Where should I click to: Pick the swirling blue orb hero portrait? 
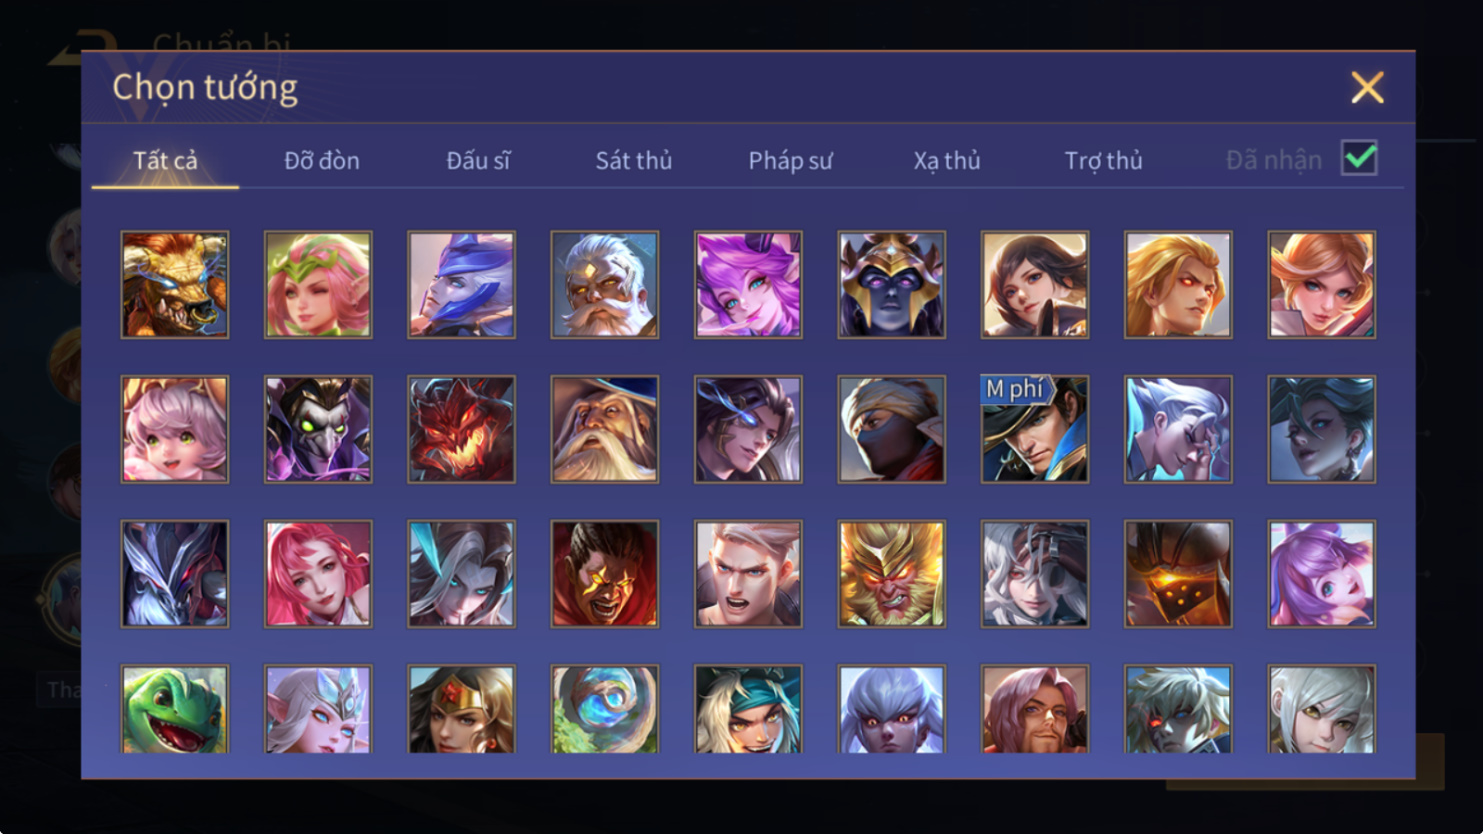tap(605, 709)
